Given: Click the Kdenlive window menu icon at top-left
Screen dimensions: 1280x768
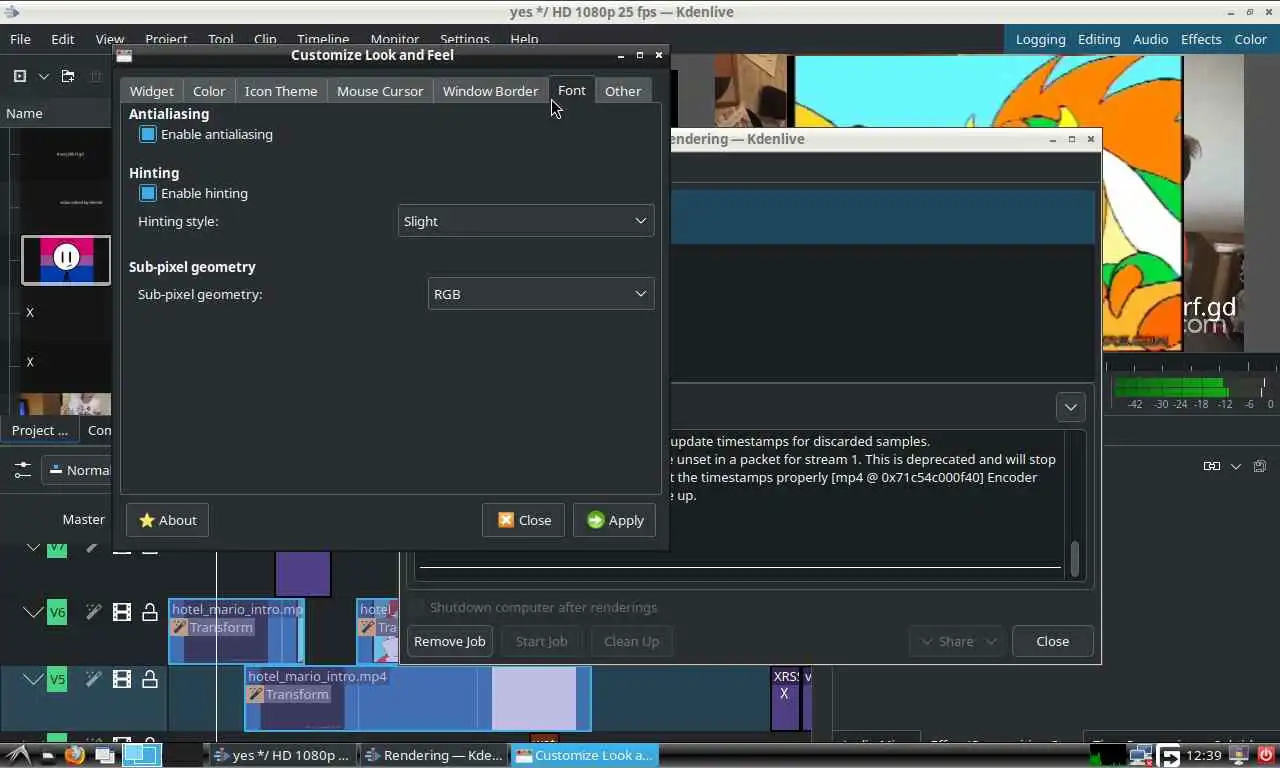Looking at the screenshot, I should pos(12,12).
